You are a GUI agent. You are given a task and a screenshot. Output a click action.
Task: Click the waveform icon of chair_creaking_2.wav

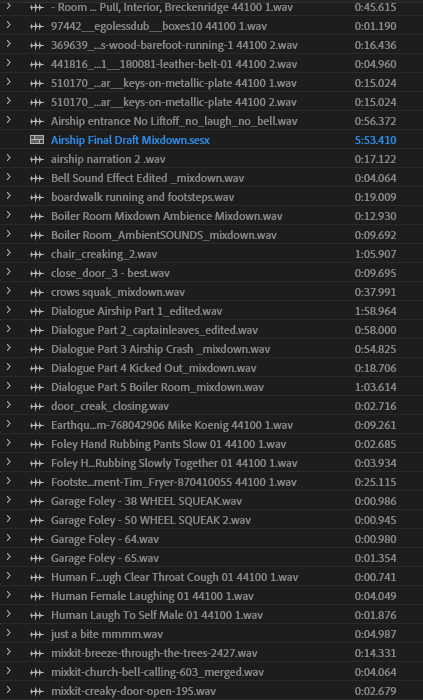37,254
